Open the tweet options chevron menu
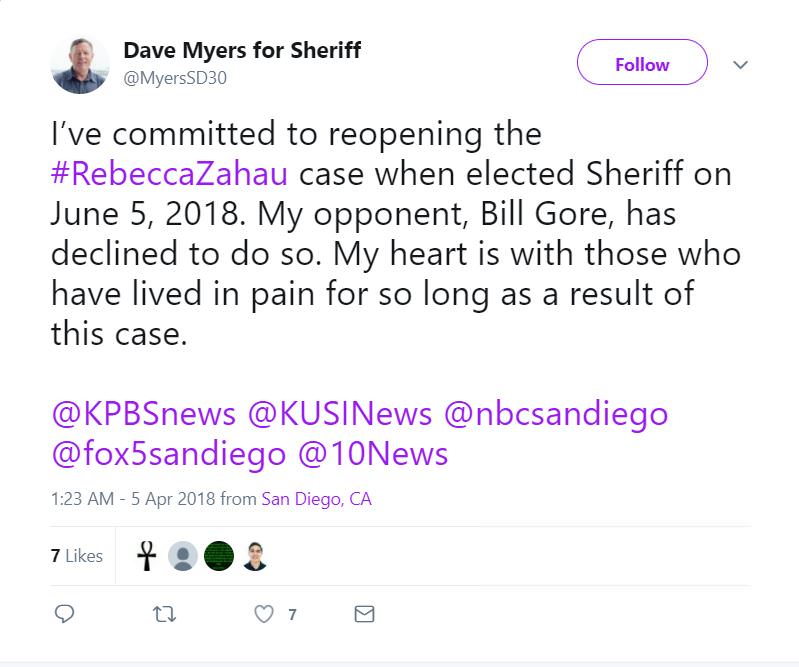Viewport: 799px width, 667px height. coord(740,65)
